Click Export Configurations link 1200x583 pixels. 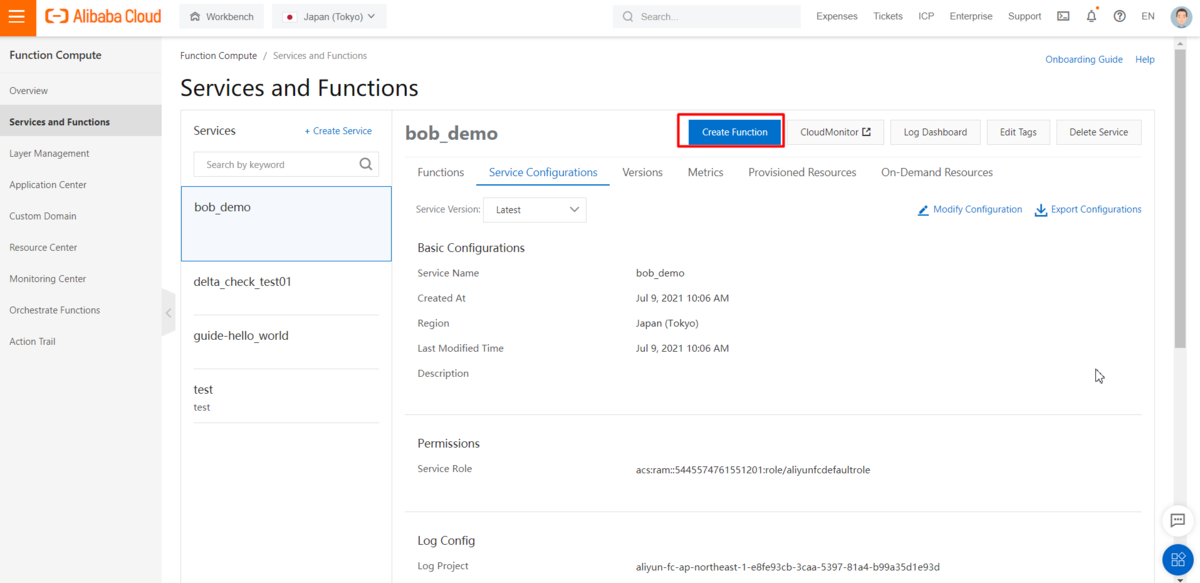tap(1088, 210)
